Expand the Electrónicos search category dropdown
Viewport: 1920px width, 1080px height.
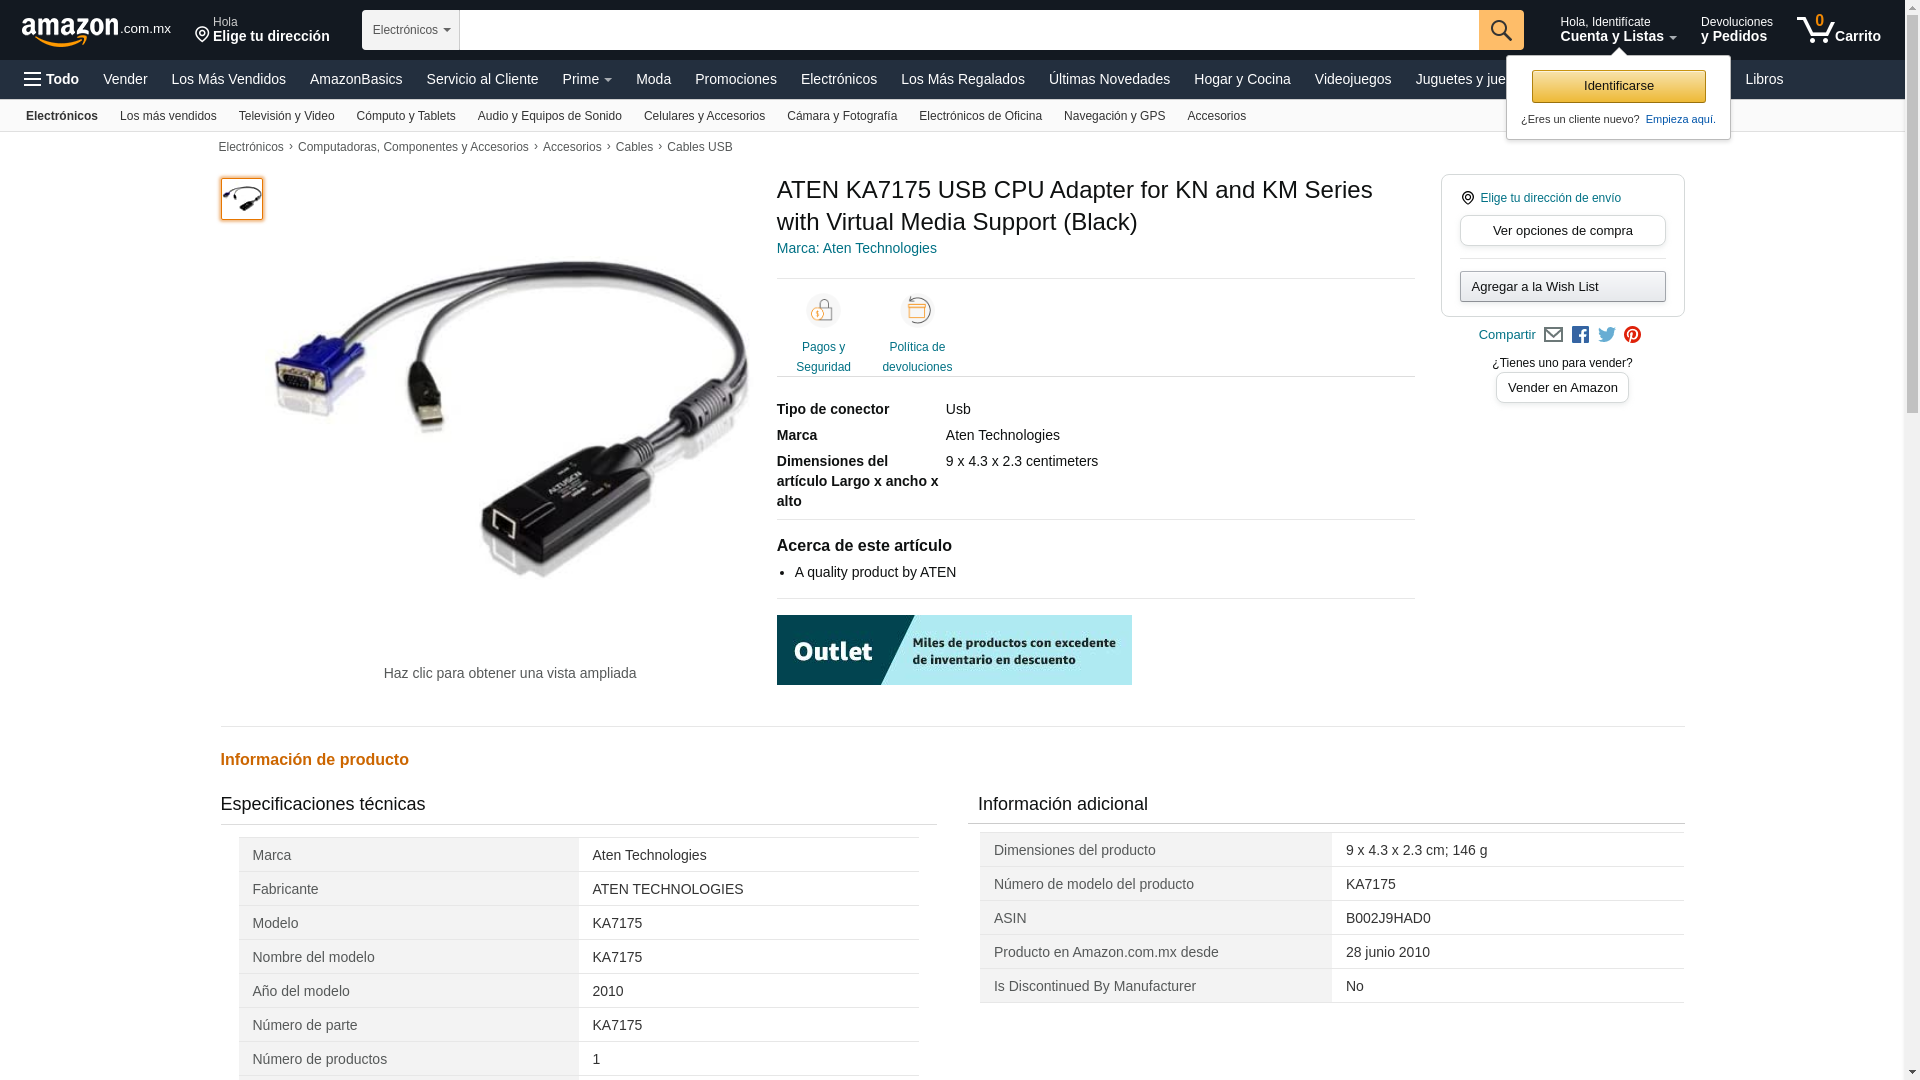pyautogui.click(x=411, y=30)
